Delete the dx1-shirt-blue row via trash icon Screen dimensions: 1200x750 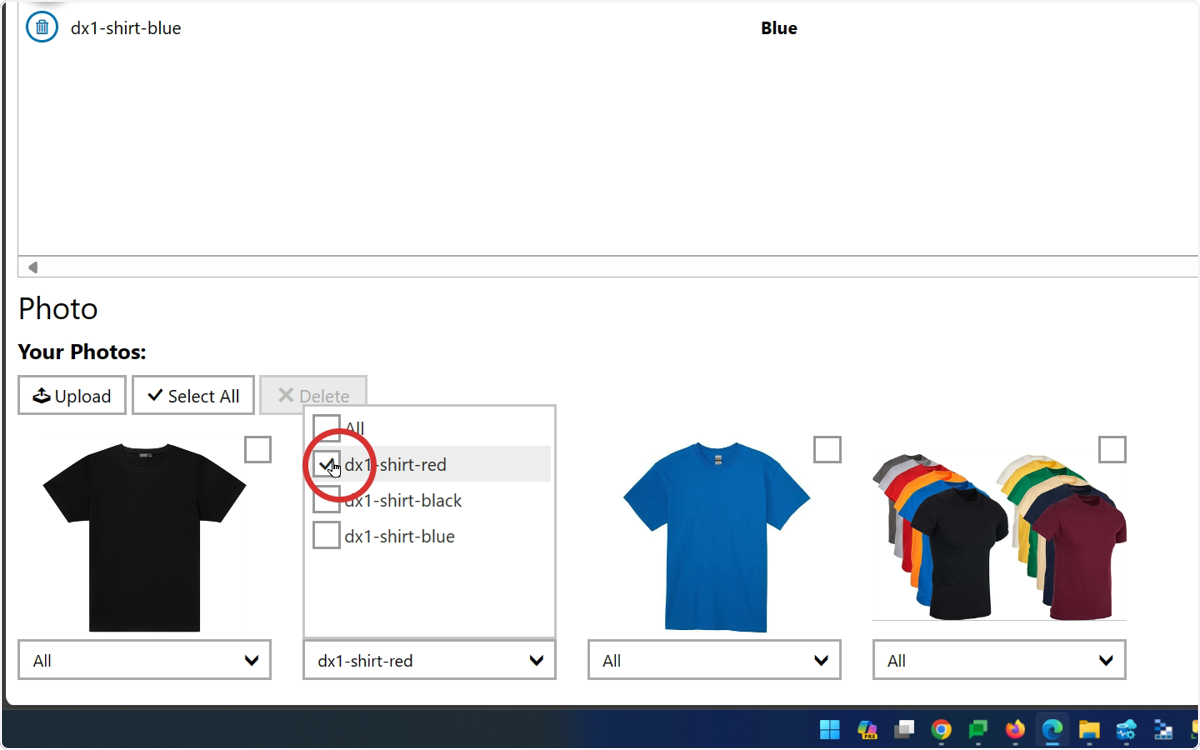tap(42, 27)
